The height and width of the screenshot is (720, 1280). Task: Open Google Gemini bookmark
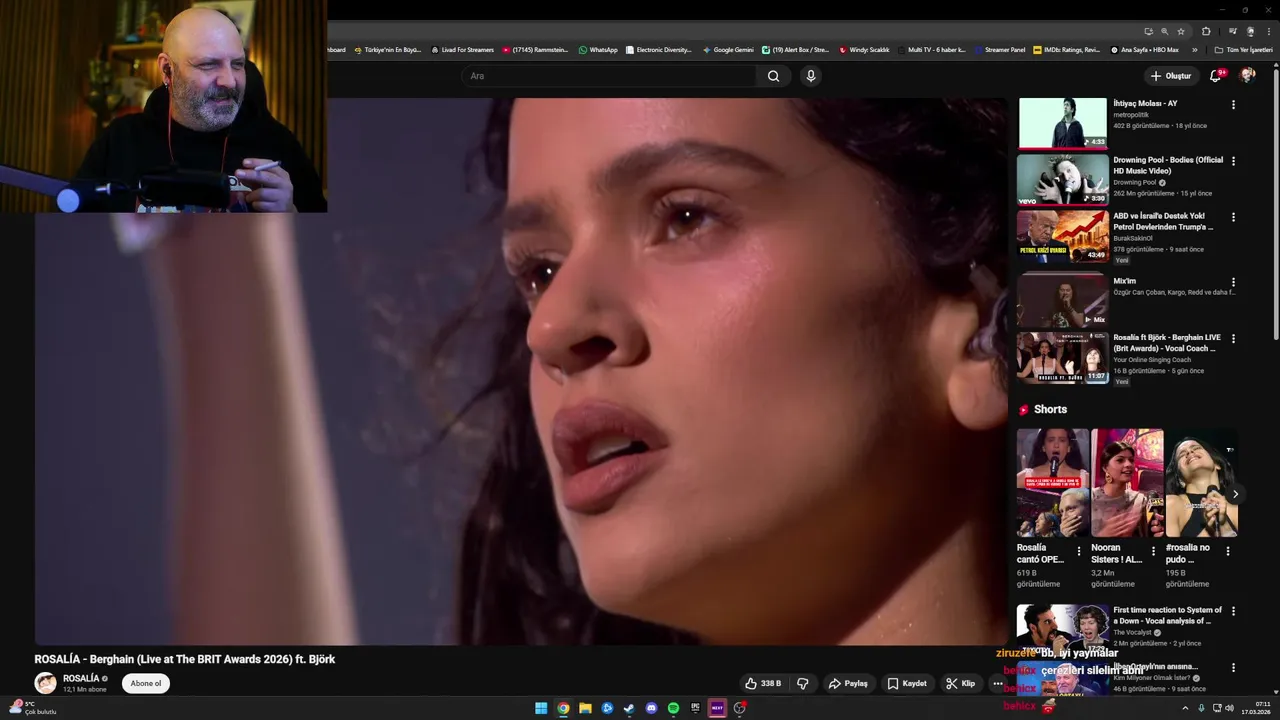728,50
